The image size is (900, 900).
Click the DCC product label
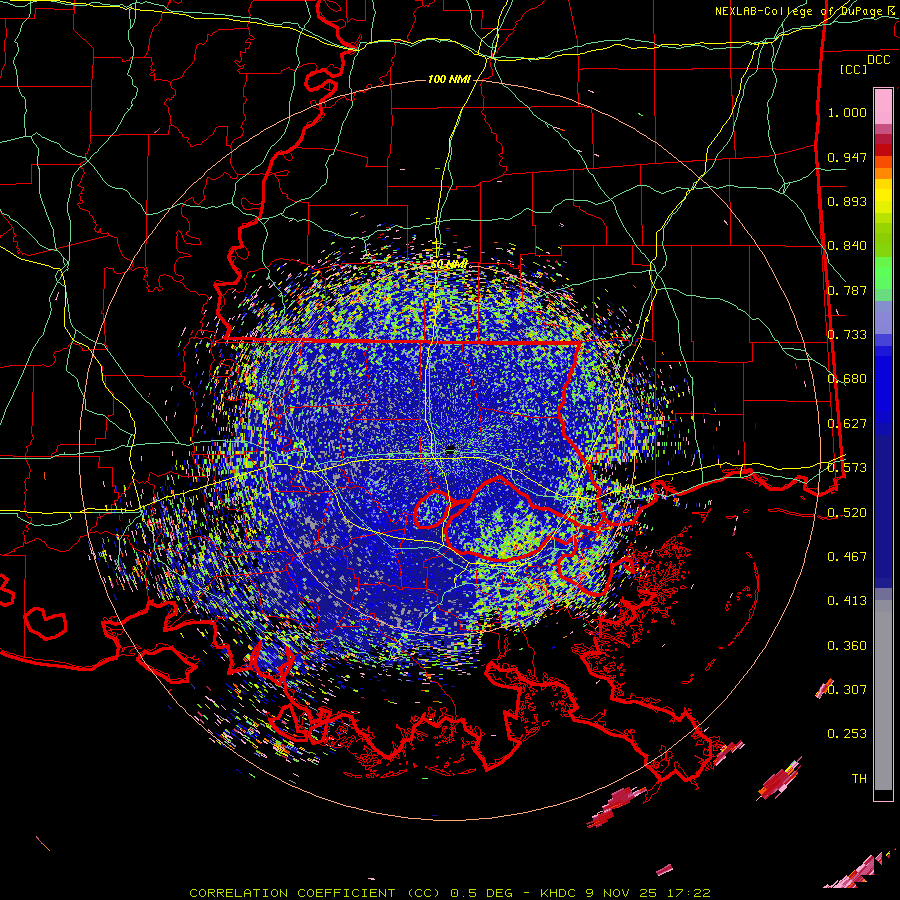[878, 60]
